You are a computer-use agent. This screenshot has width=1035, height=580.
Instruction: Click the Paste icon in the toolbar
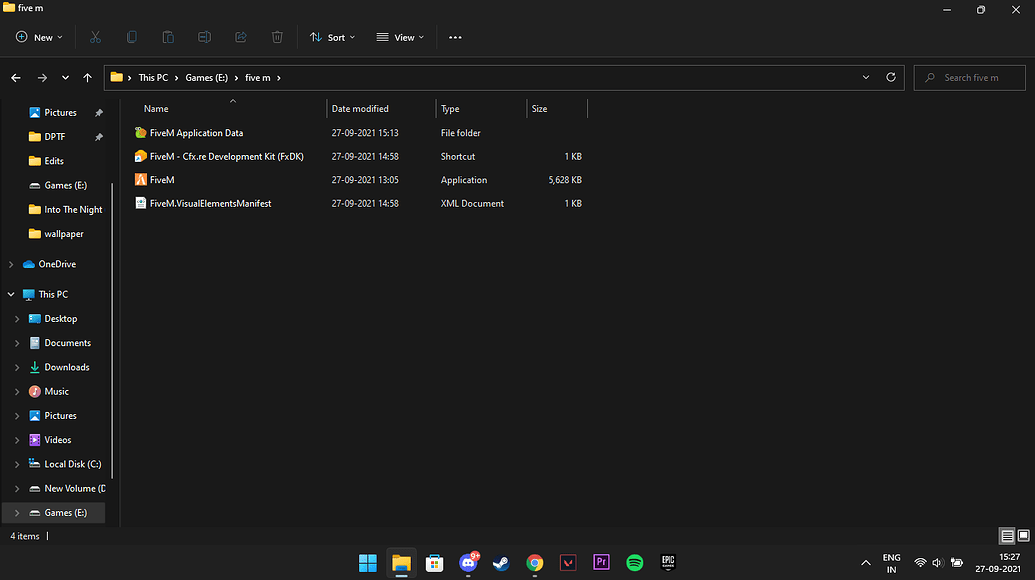168,37
